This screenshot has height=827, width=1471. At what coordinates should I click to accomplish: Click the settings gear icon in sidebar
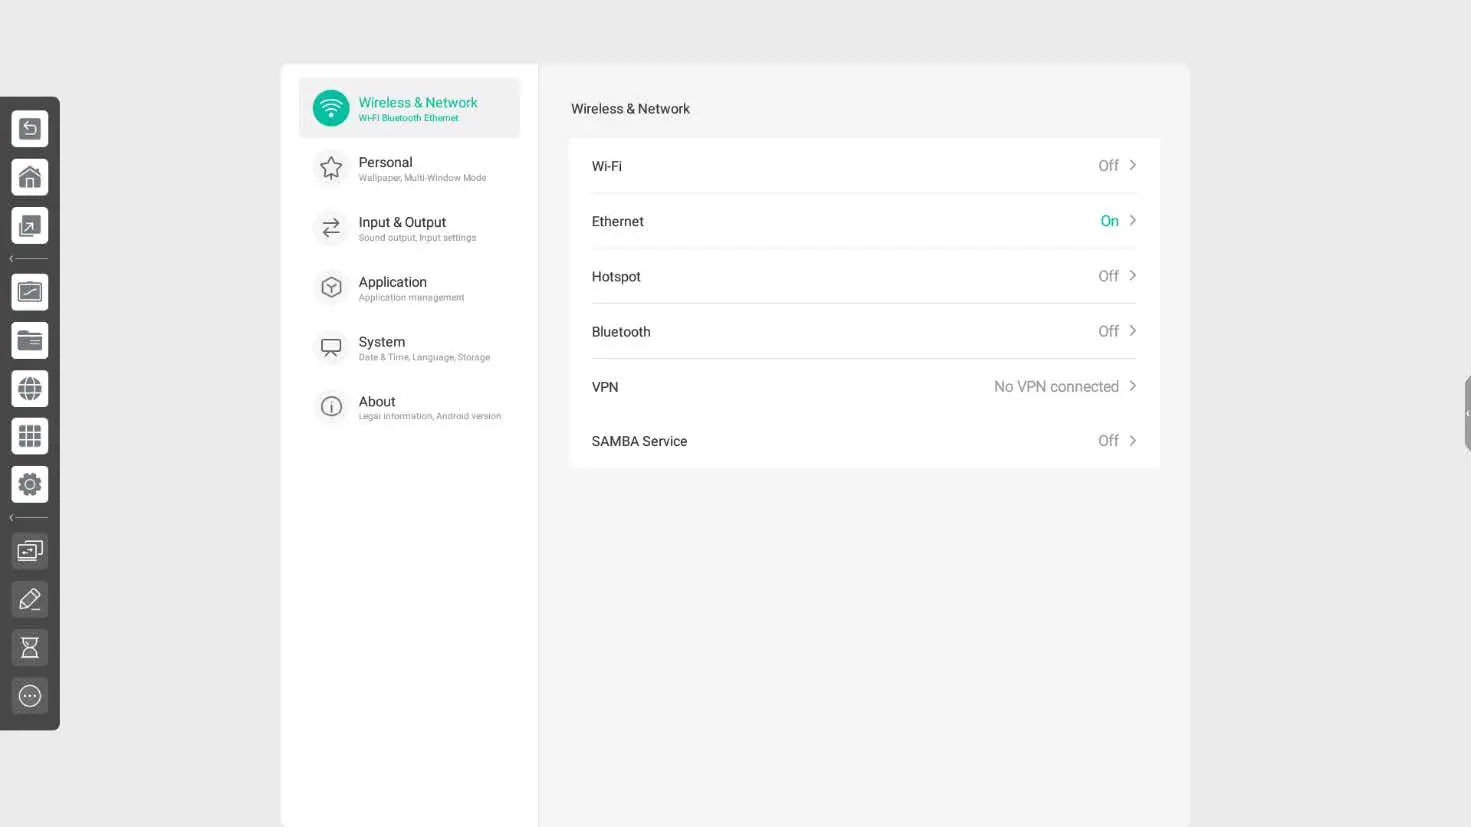(x=30, y=485)
